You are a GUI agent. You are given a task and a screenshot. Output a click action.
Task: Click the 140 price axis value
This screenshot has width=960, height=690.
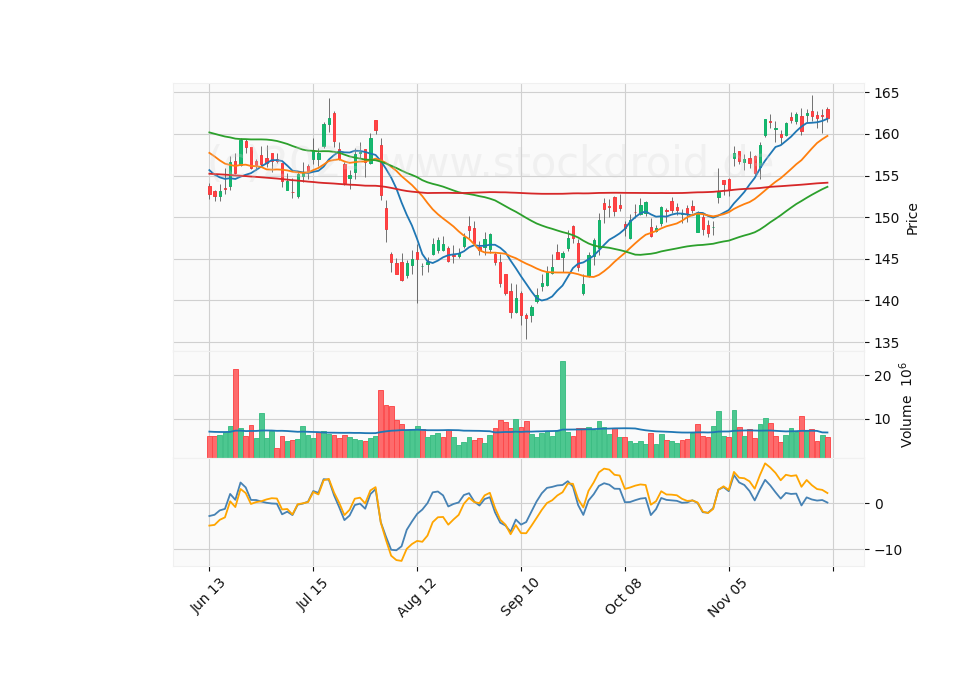tap(887, 301)
